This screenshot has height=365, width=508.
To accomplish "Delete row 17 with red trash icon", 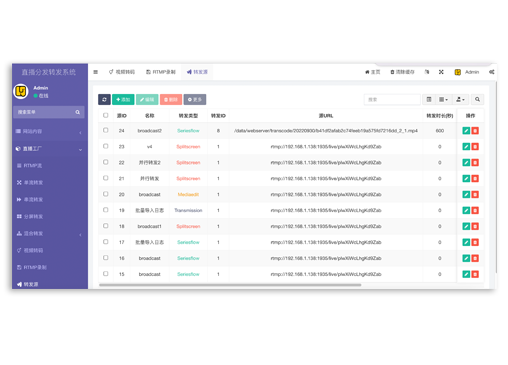I will tap(475, 242).
